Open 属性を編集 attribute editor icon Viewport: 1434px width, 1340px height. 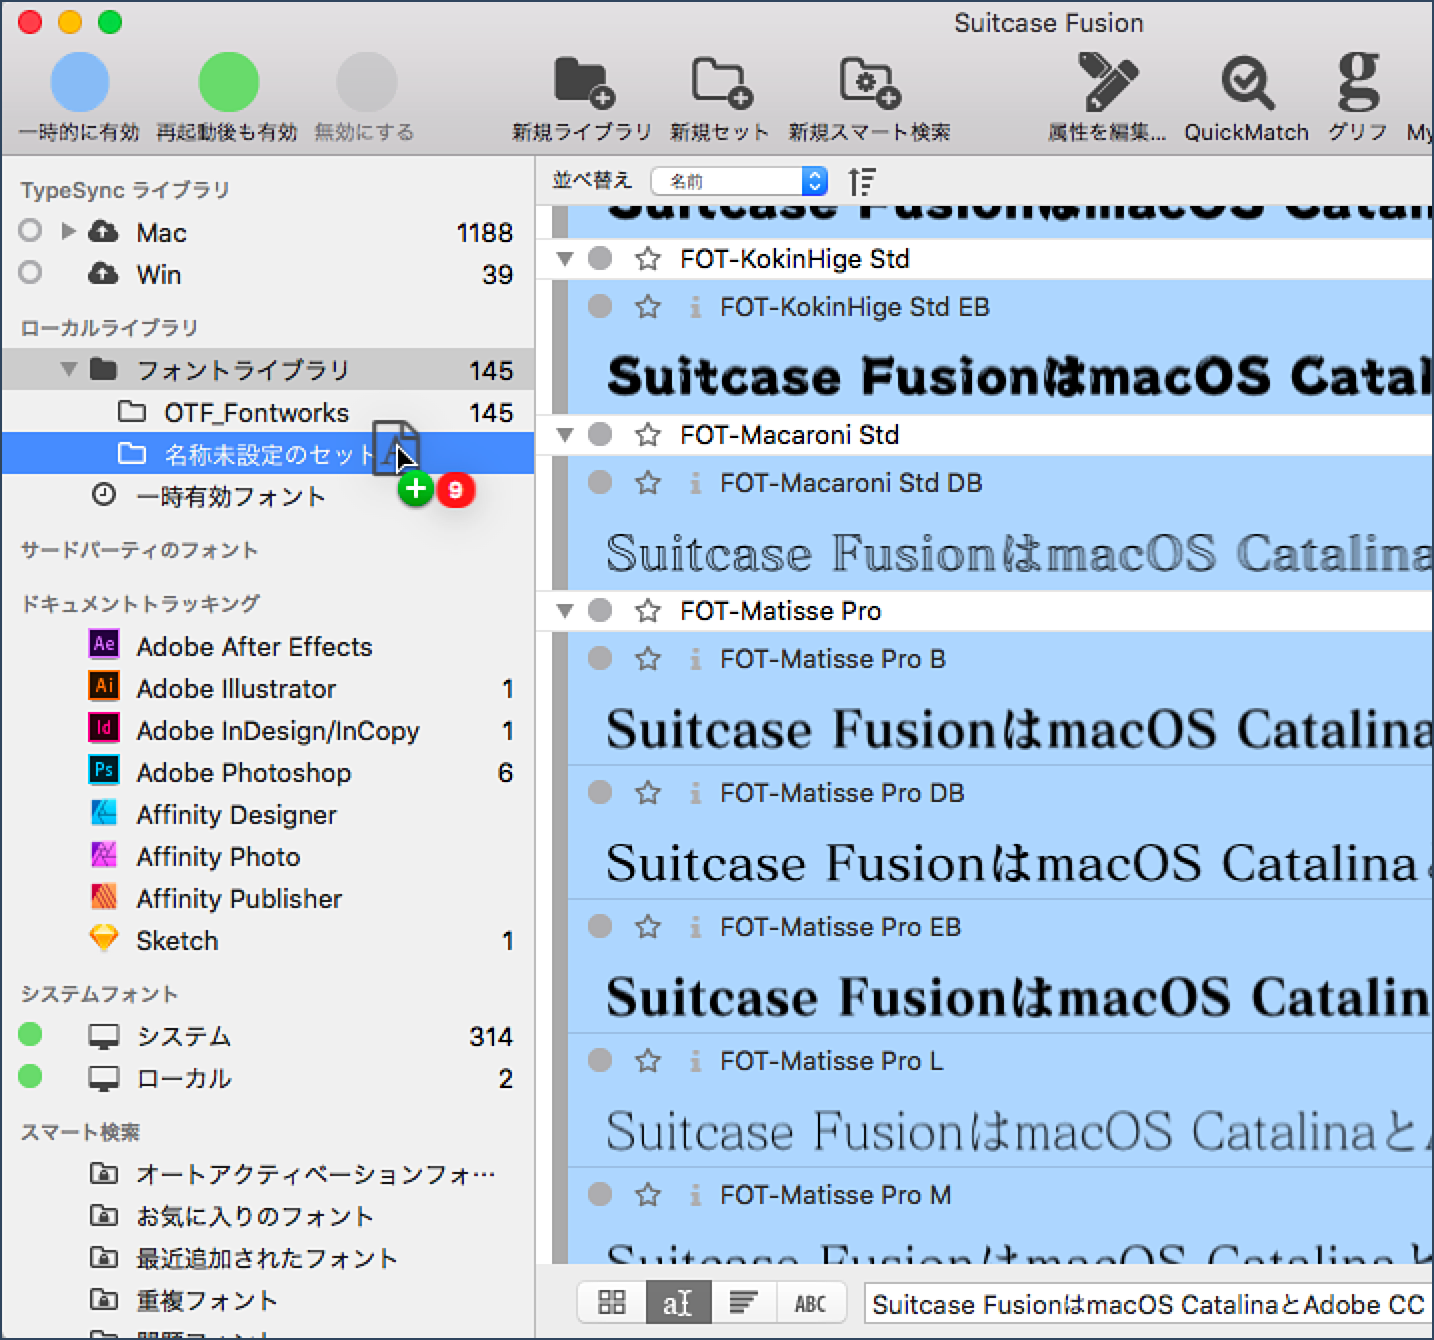coord(1107,82)
